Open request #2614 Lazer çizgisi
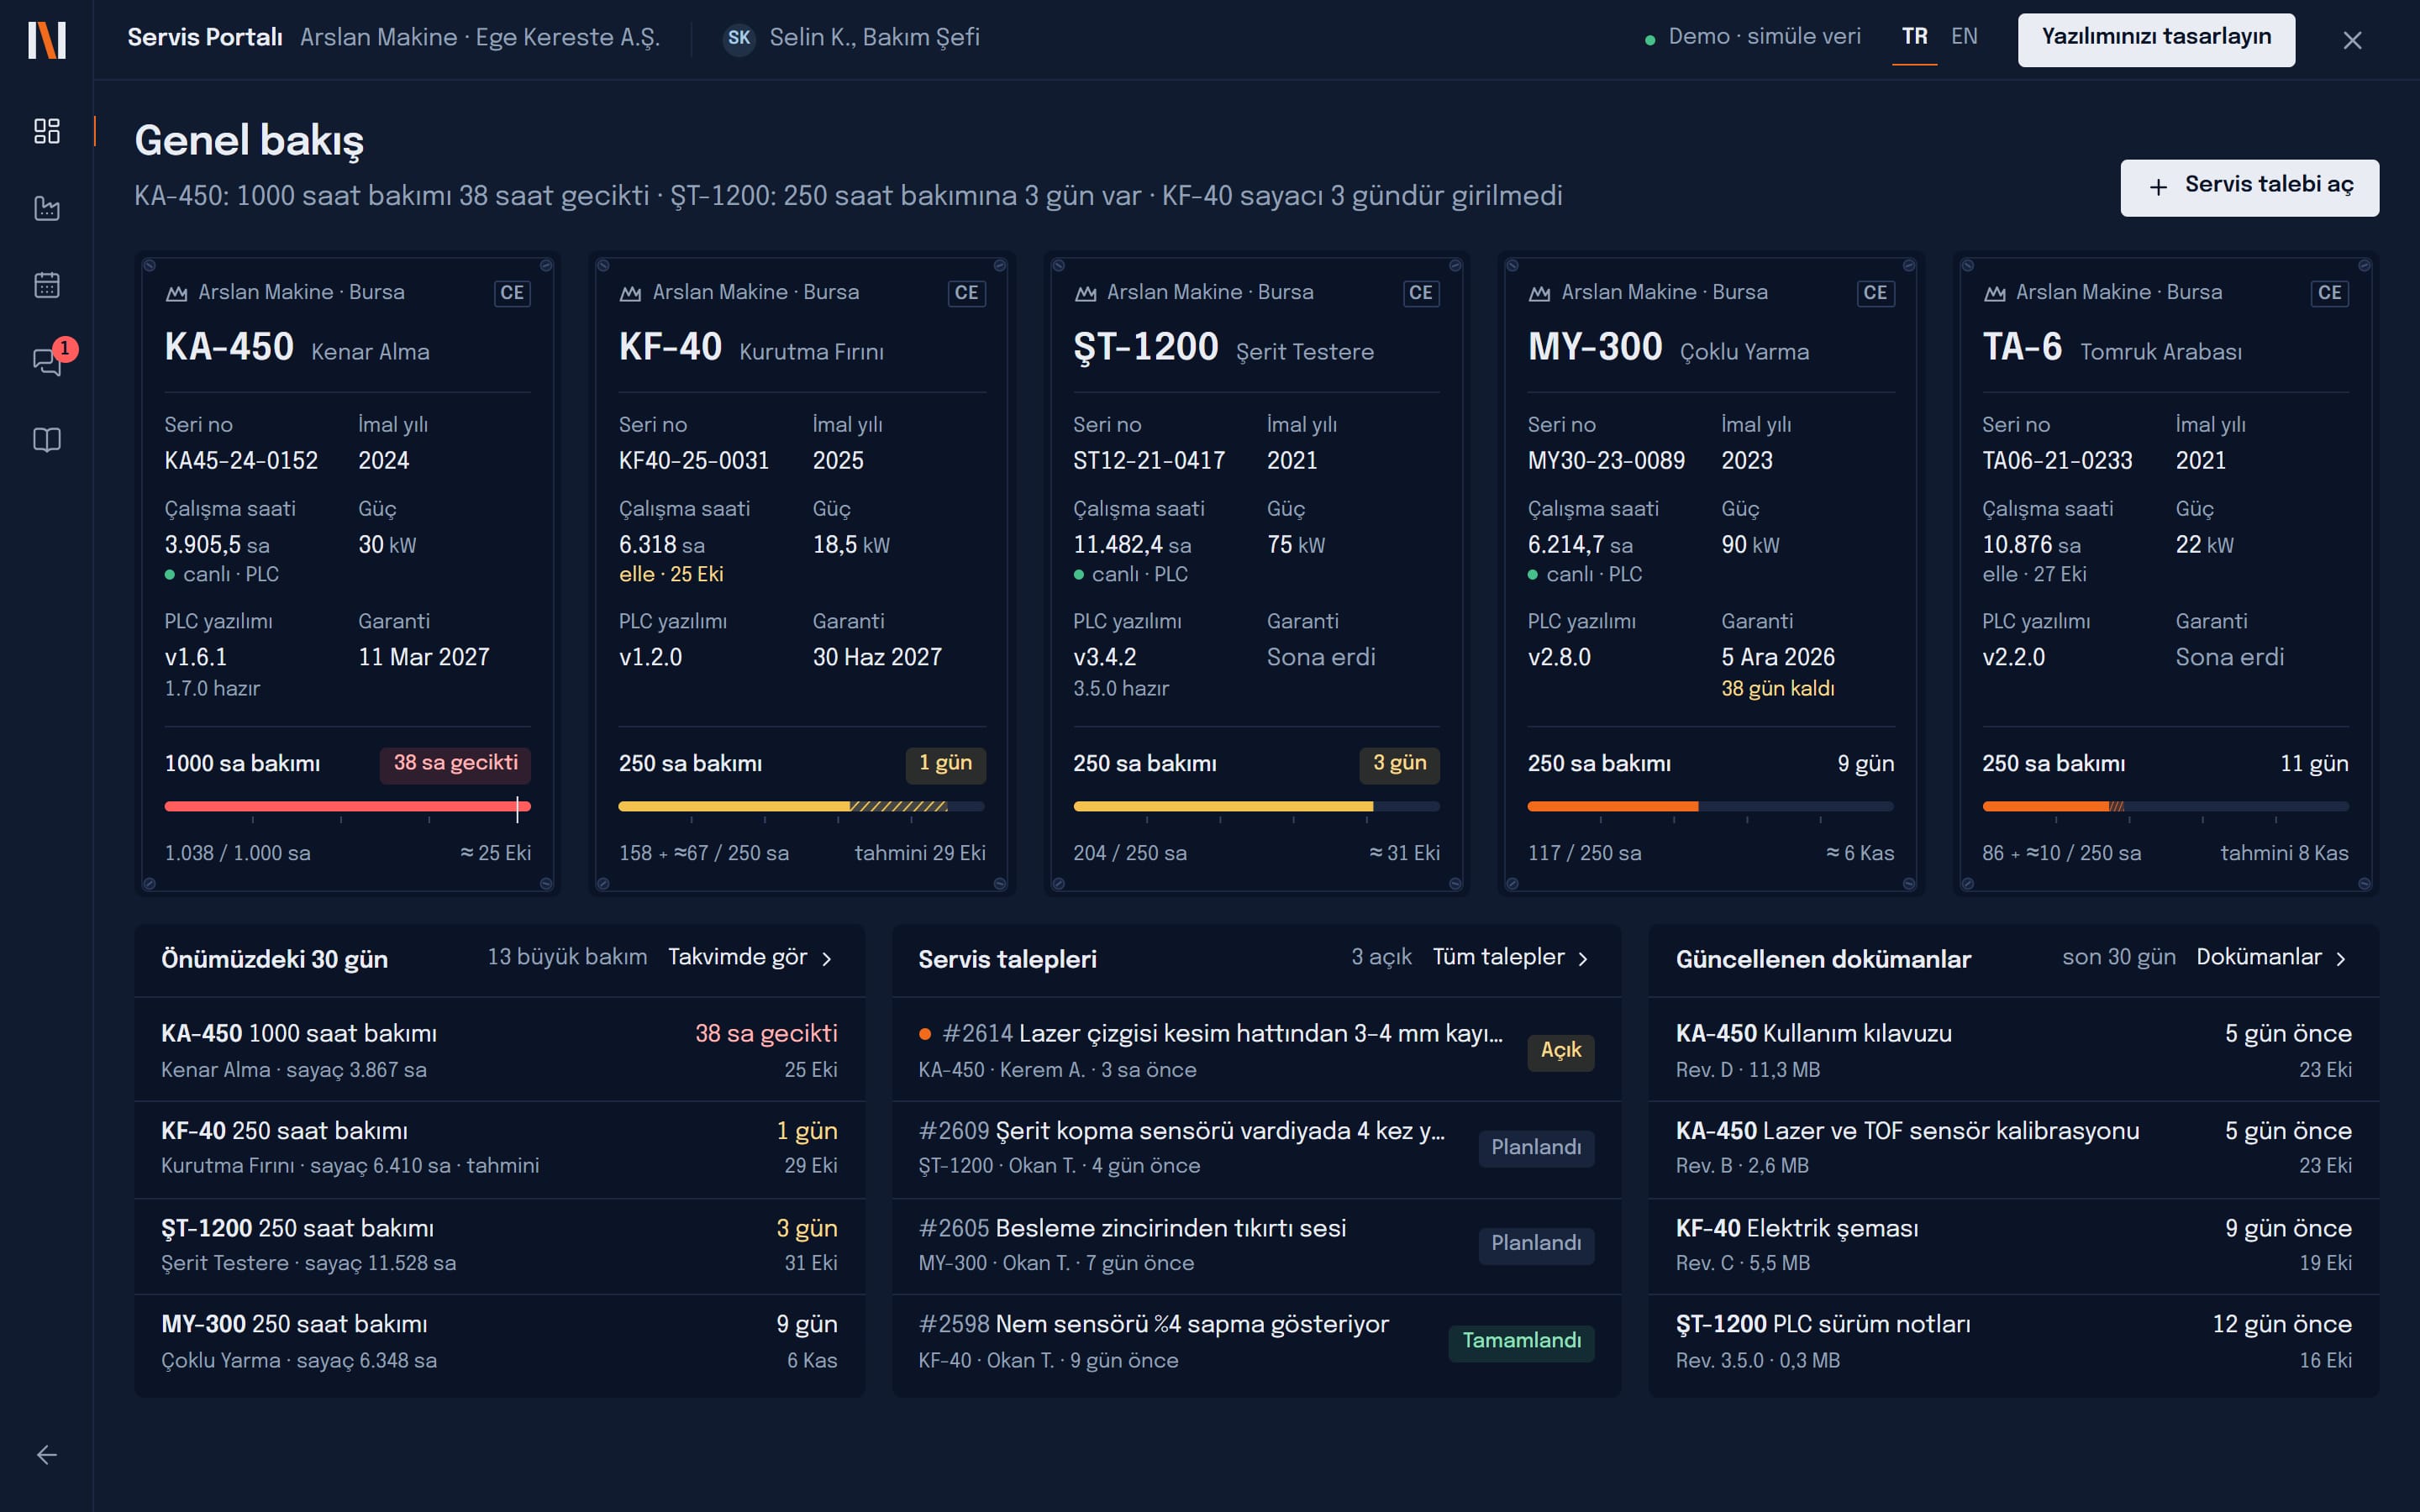The height and width of the screenshot is (1512, 2420). tap(1255, 1050)
